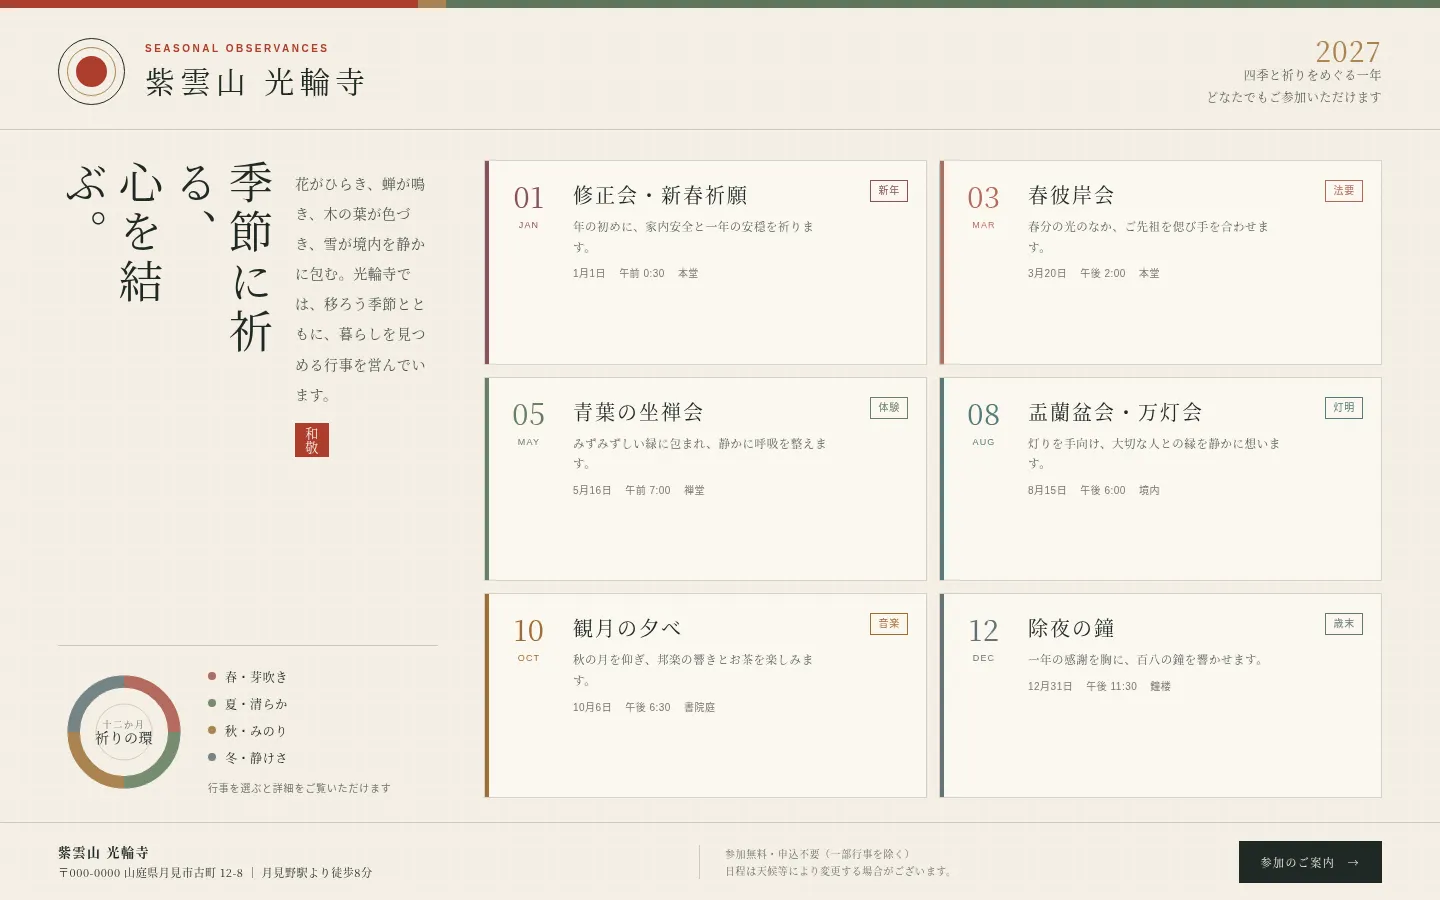Click the arrow in 参加のご案内 button
Viewport: 1440px width, 900px height.
(x=1353, y=862)
